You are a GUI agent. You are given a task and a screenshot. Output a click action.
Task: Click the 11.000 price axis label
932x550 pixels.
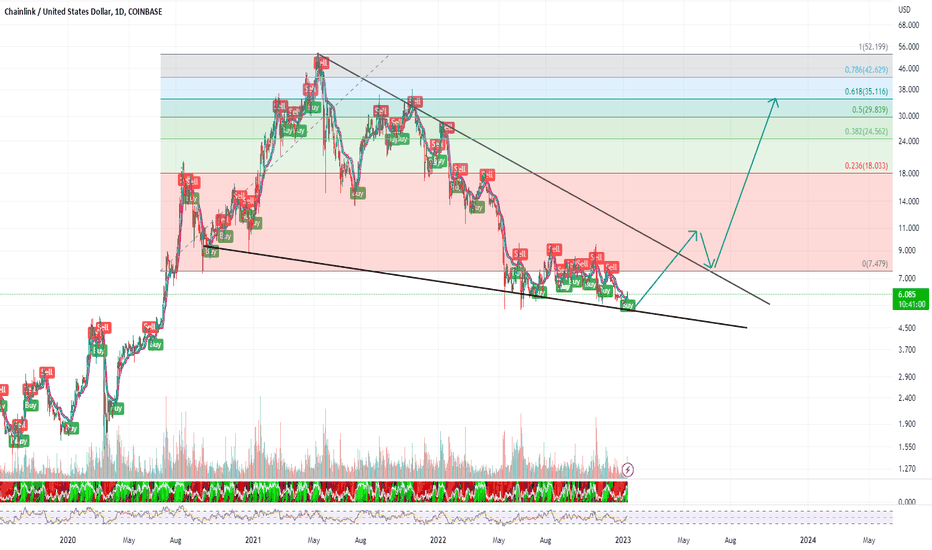(x=909, y=228)
